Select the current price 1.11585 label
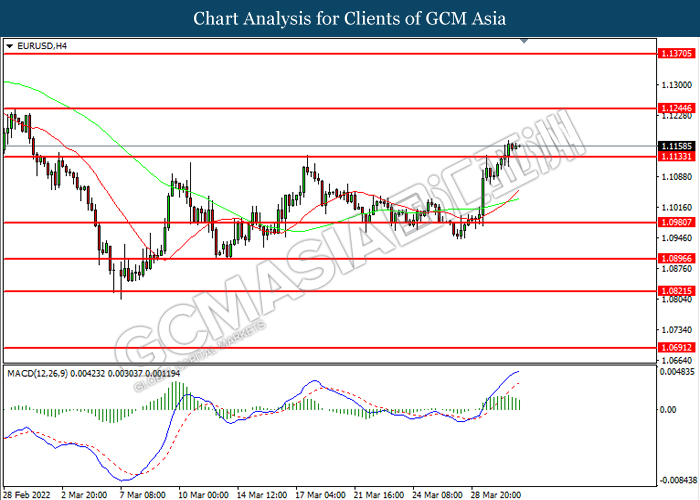700x500 pixels. point(677,146)
